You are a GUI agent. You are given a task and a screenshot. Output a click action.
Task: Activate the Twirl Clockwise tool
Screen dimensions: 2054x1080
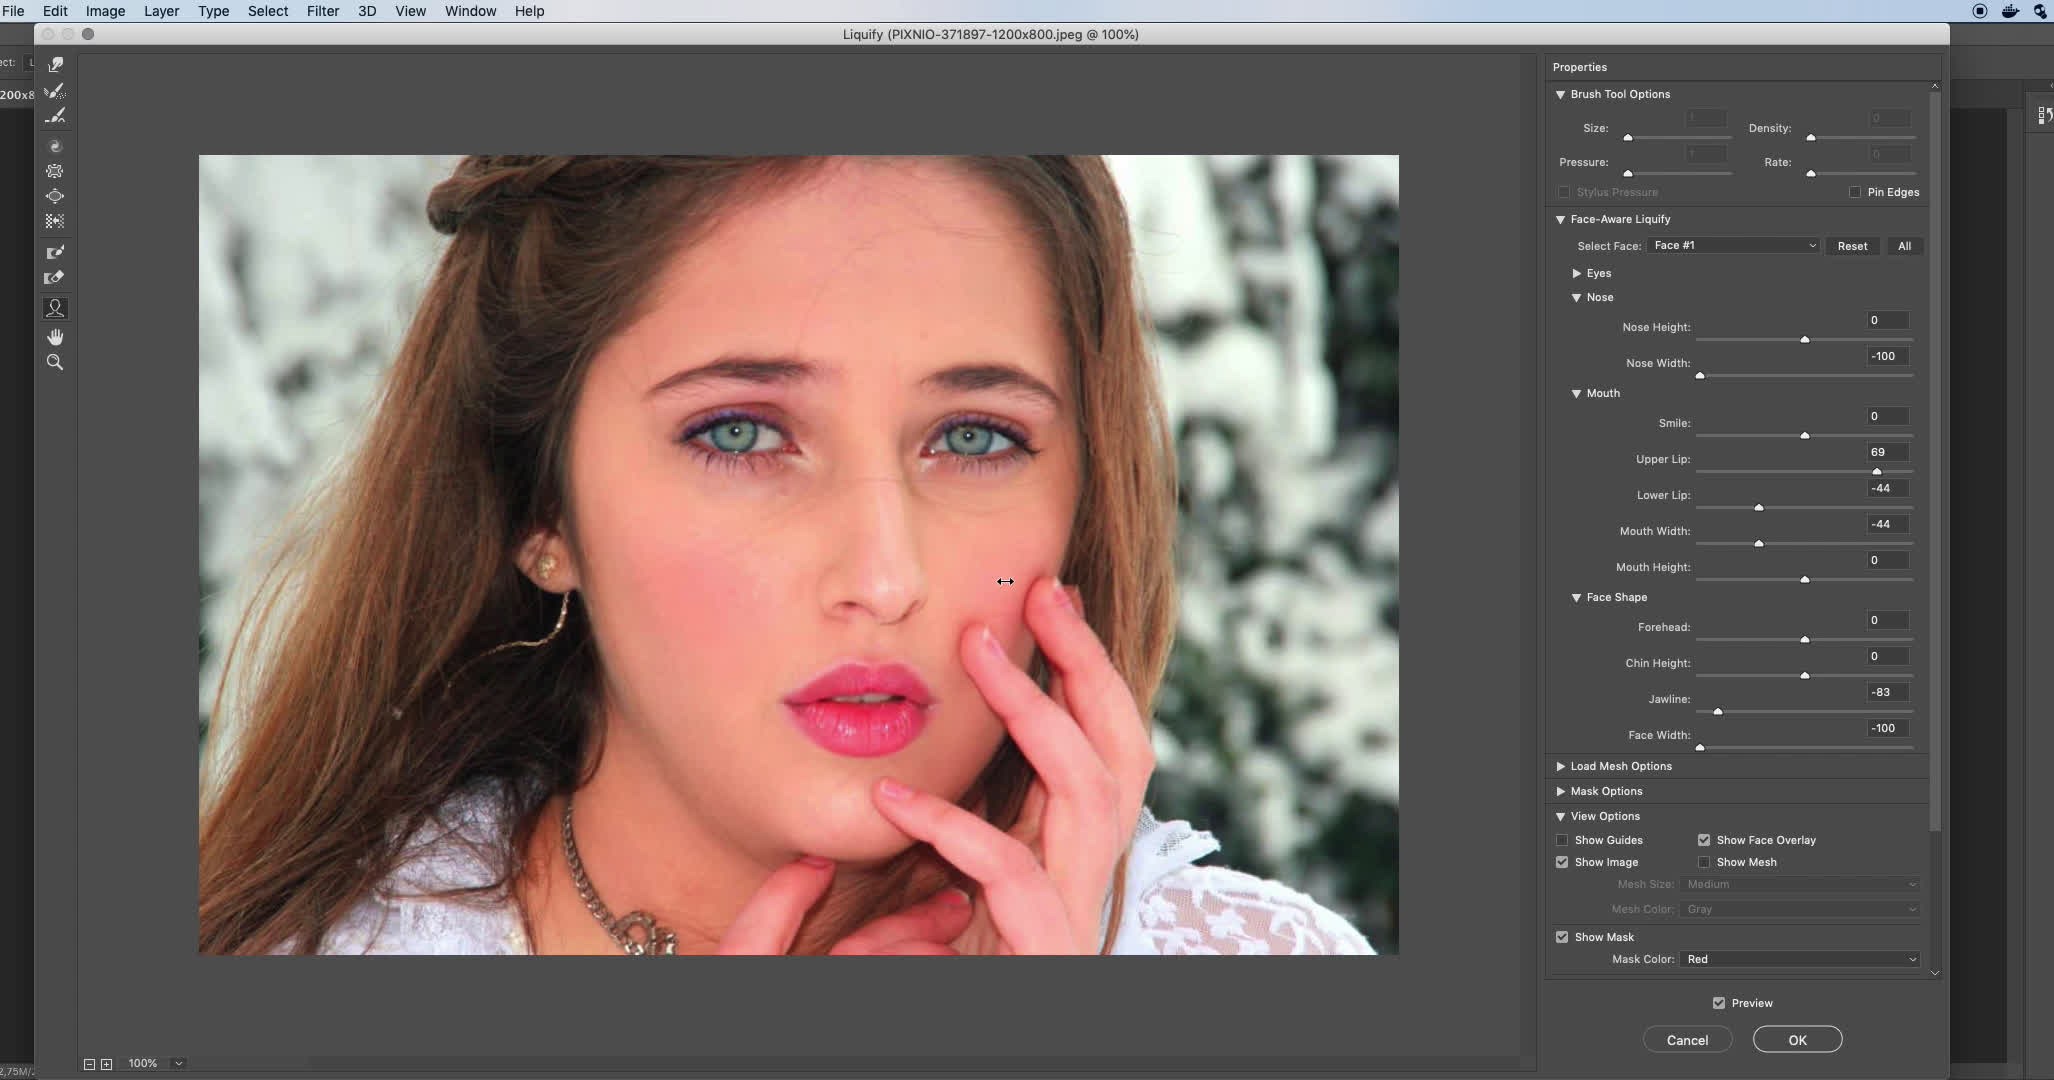click(x=55, y=145)
